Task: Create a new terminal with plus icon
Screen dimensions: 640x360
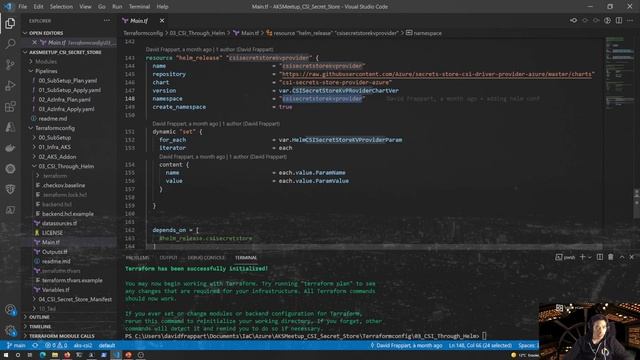Action: 582,257
